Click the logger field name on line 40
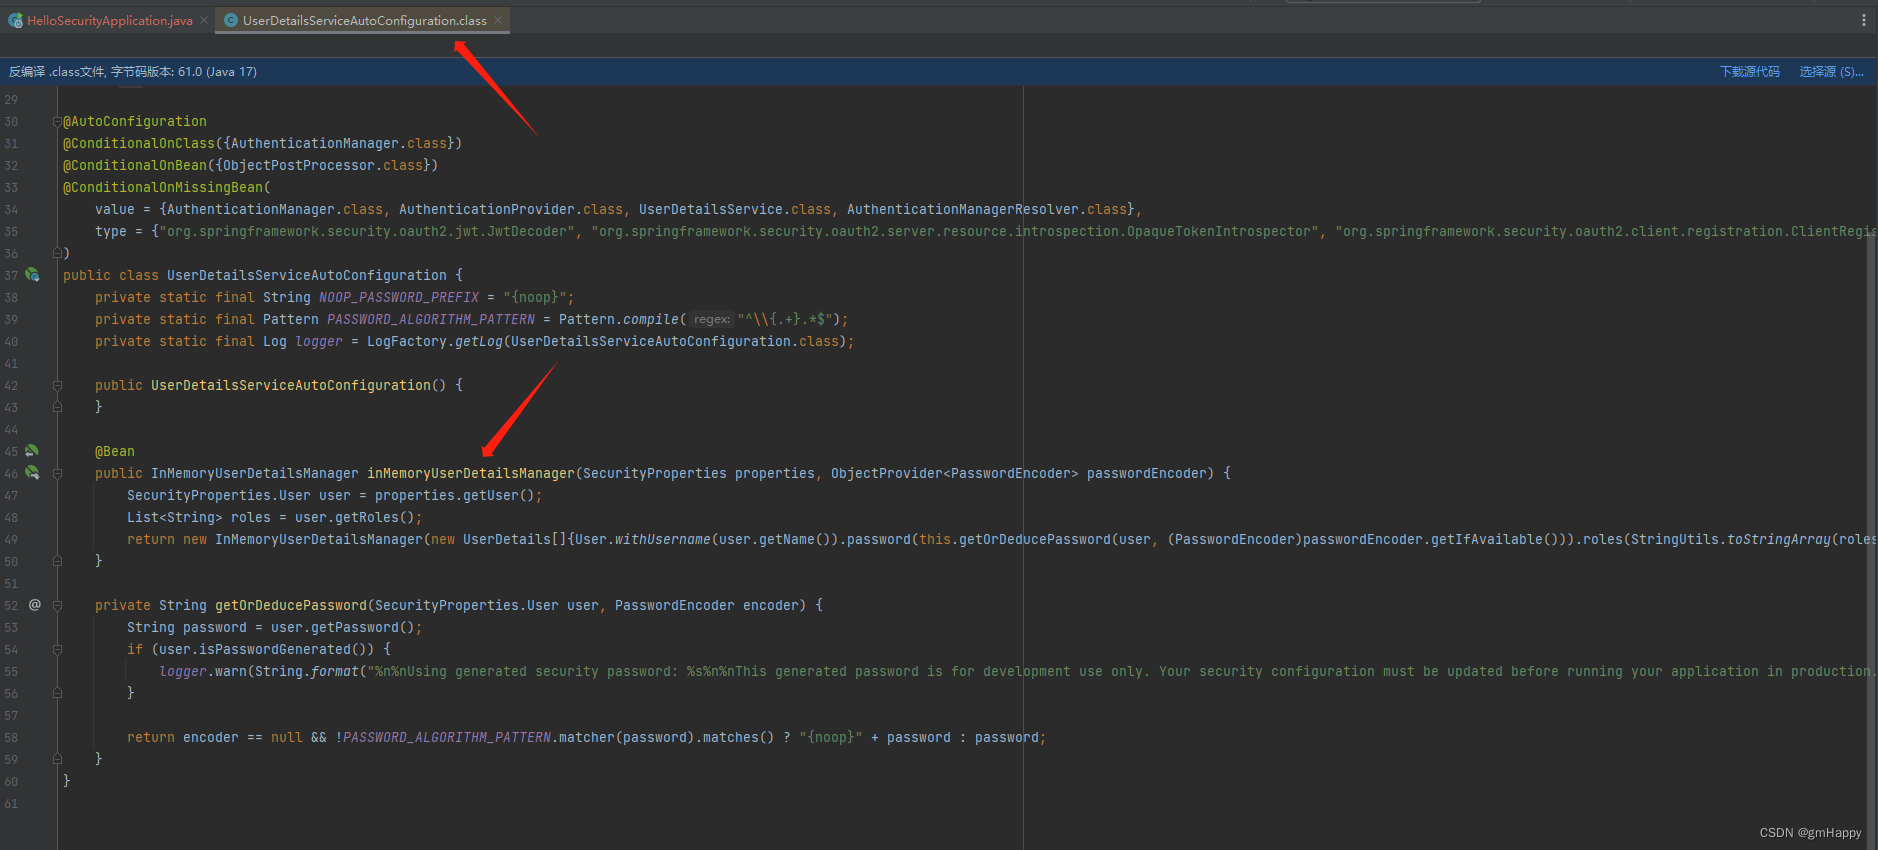The height and width of the screenshot is (850, 1878). tap(319, 341)
